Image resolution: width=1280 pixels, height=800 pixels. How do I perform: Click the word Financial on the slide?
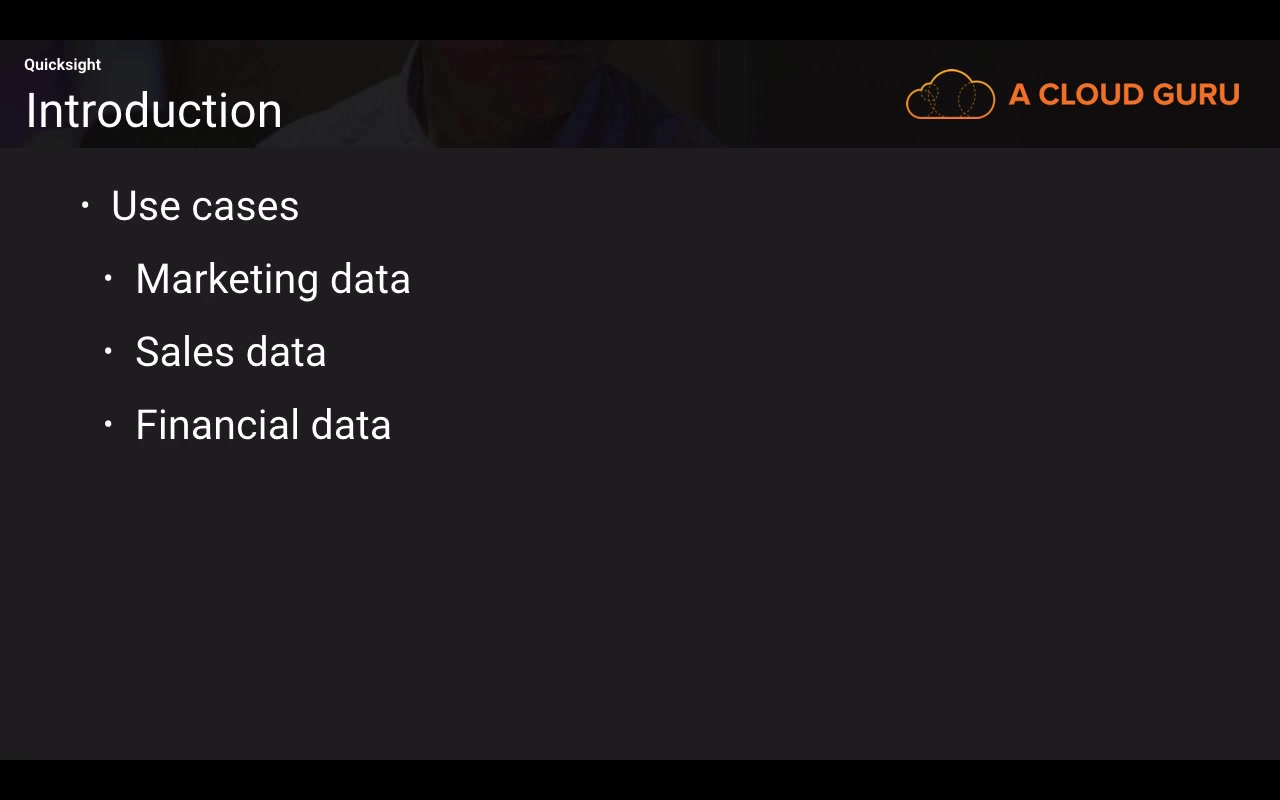(x=217, y=425)
